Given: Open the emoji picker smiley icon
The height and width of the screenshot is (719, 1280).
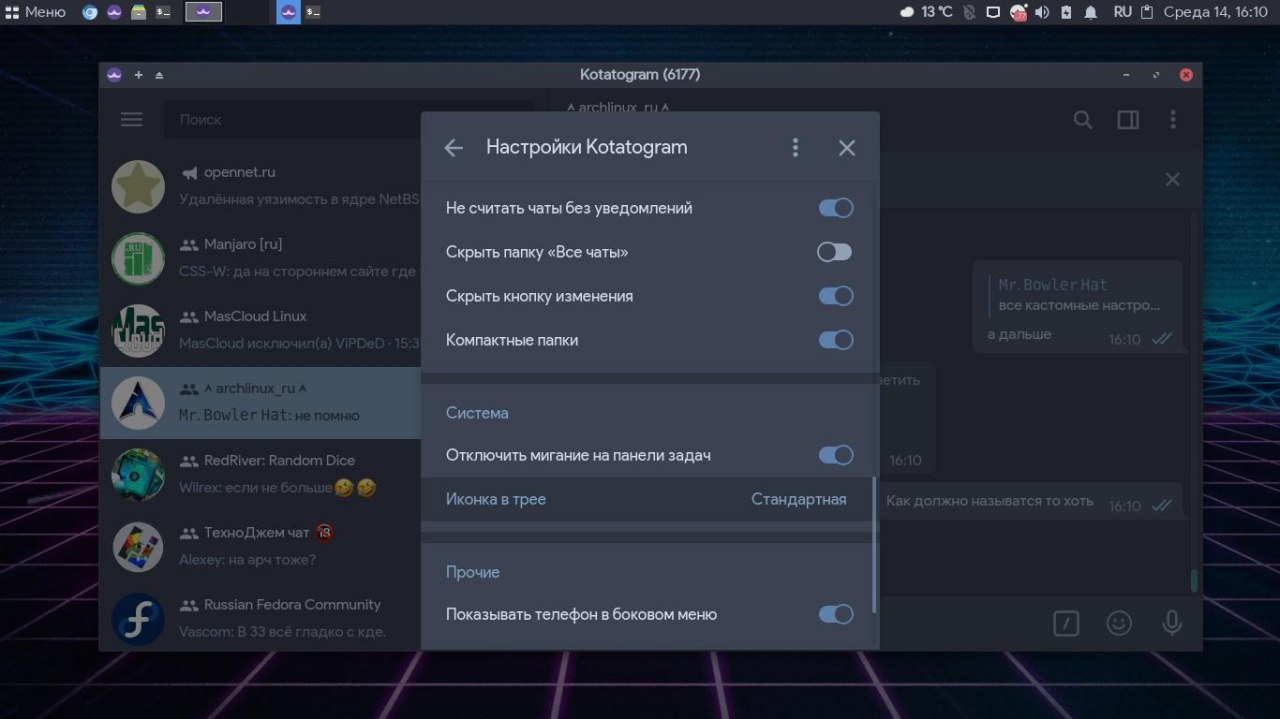Looking at the screenshot, I should coord(1119,623).
